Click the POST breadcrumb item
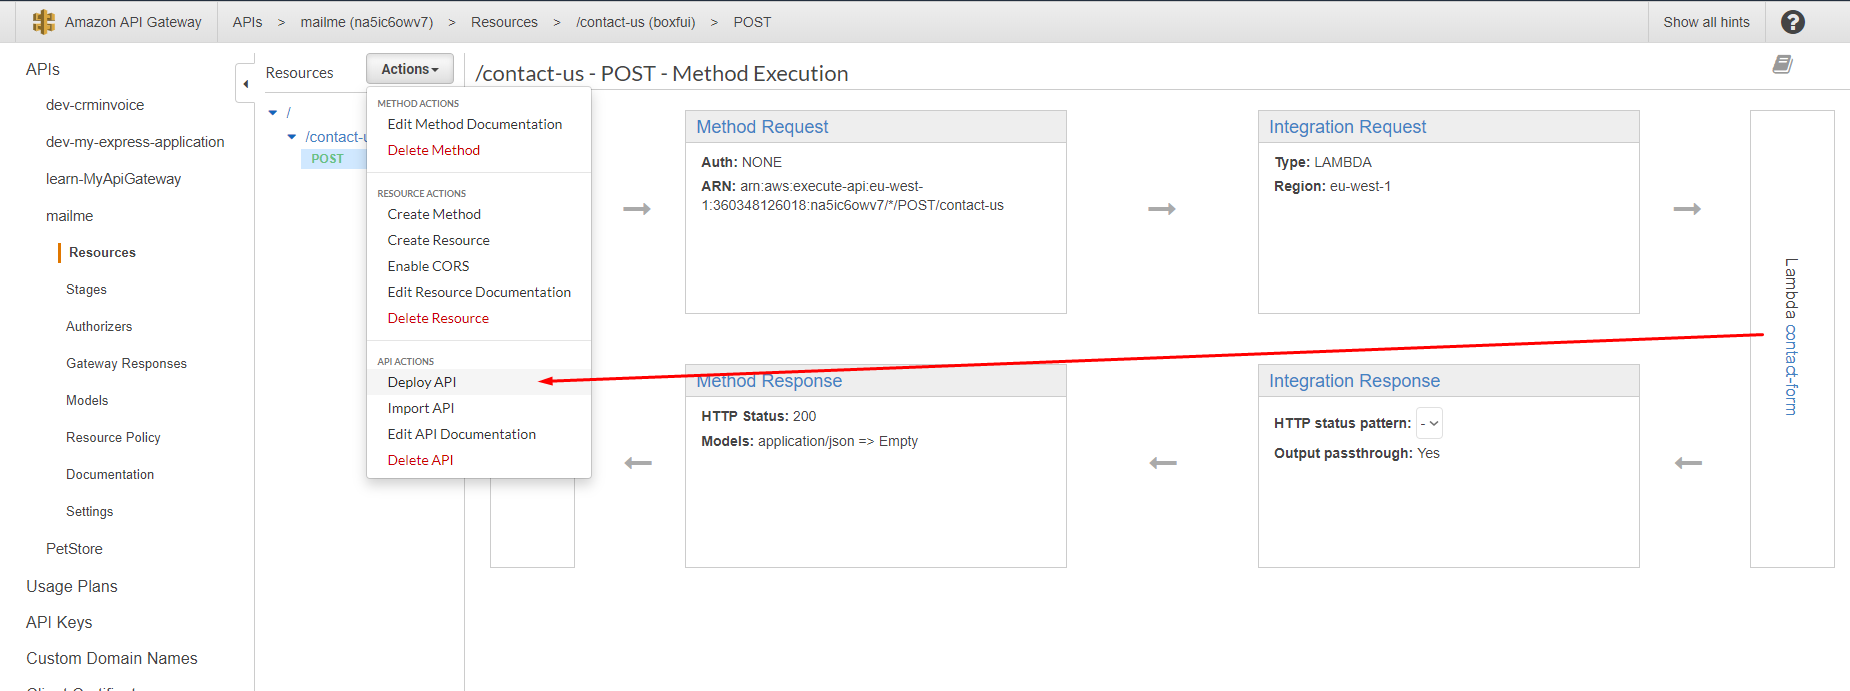 click(752, 22)
